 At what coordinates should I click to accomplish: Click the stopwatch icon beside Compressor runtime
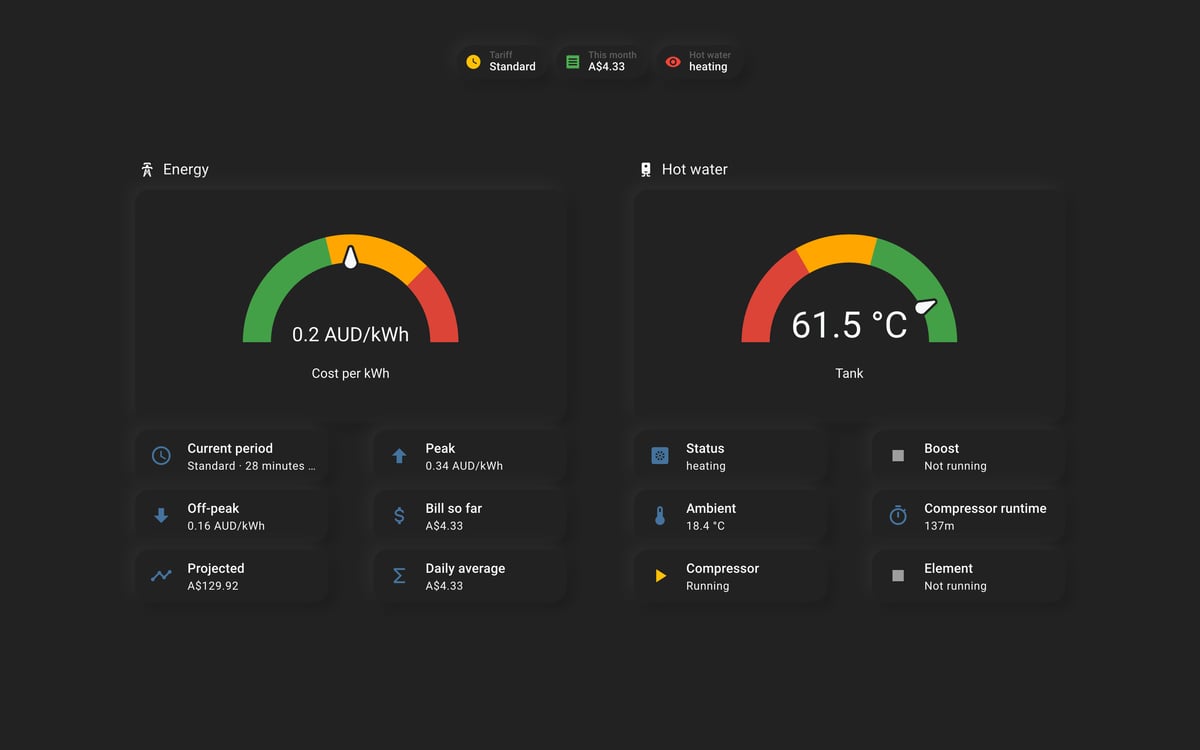[x=898, y=516]
